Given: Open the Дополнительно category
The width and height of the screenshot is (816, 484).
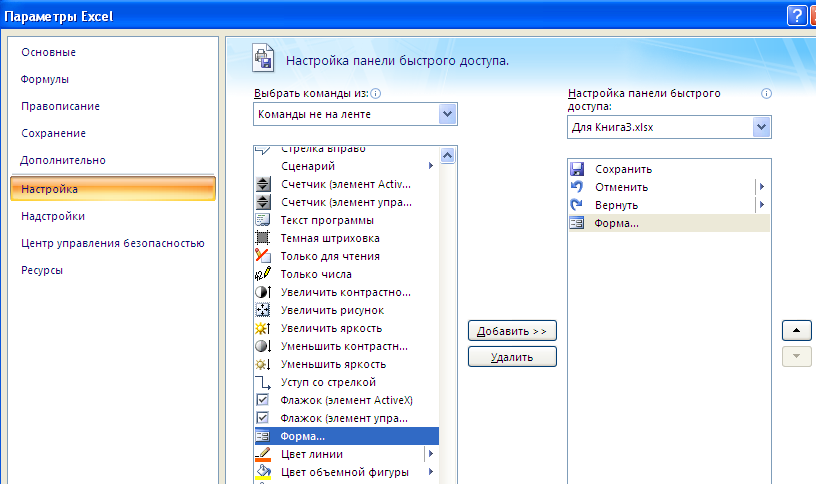Looking at the screenshot, I should [62, 160].
